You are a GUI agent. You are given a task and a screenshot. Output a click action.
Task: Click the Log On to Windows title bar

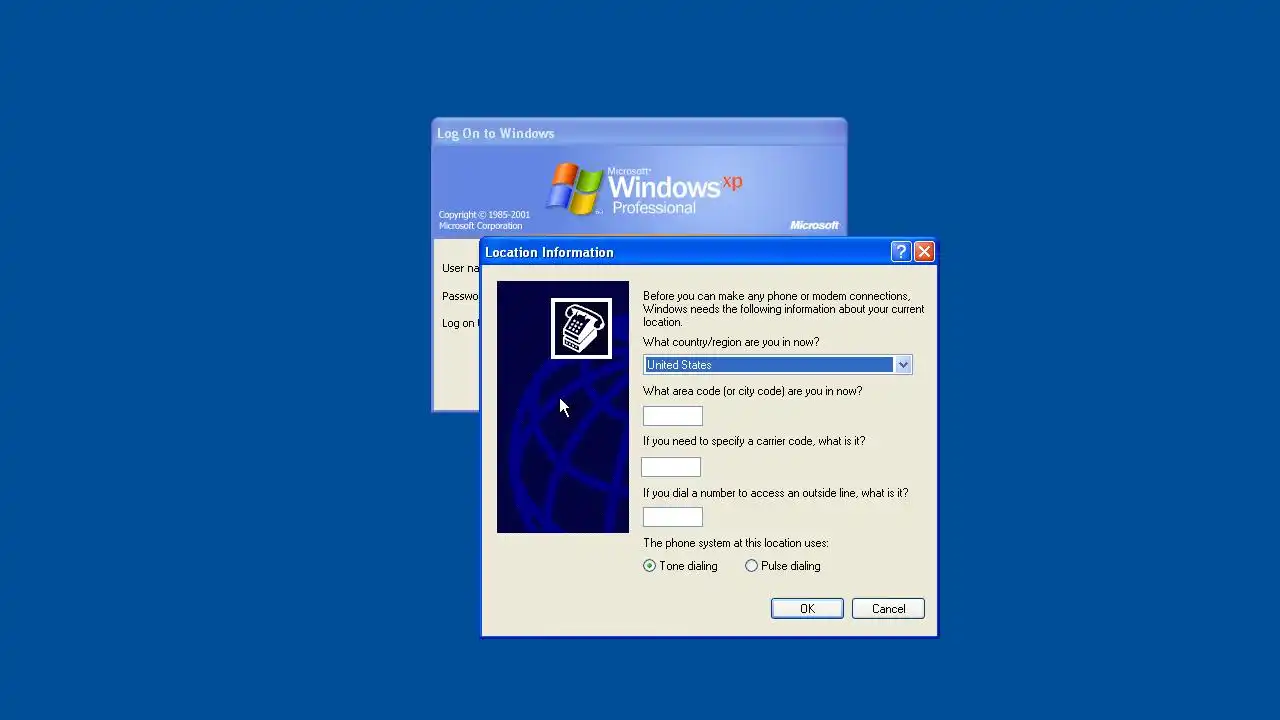(x=639, y=133)
